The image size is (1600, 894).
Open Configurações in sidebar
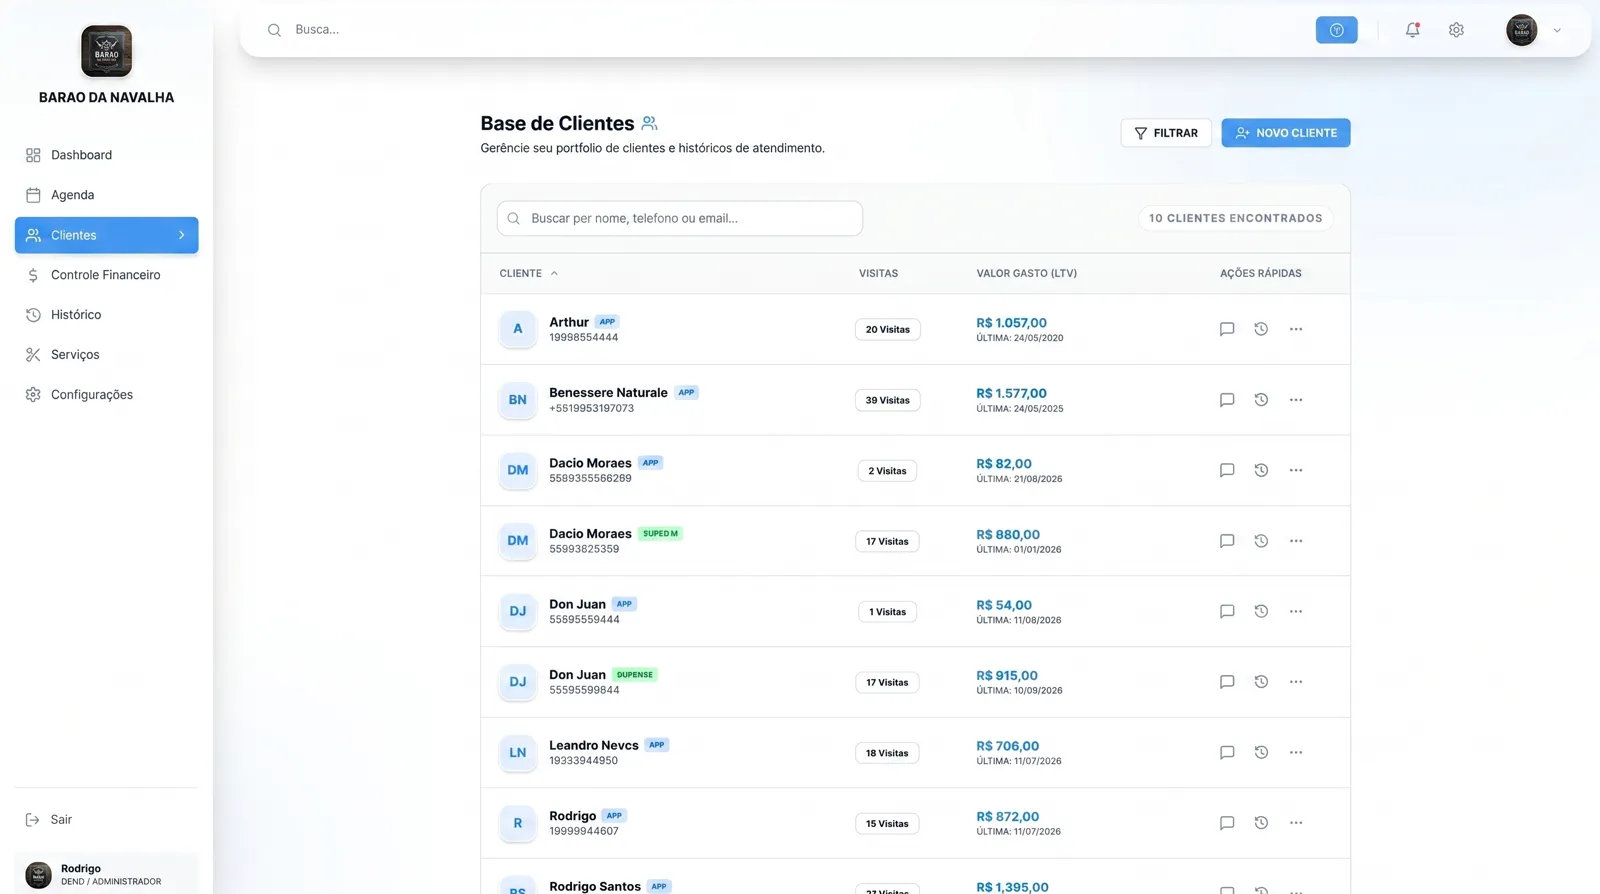[106, 395]
